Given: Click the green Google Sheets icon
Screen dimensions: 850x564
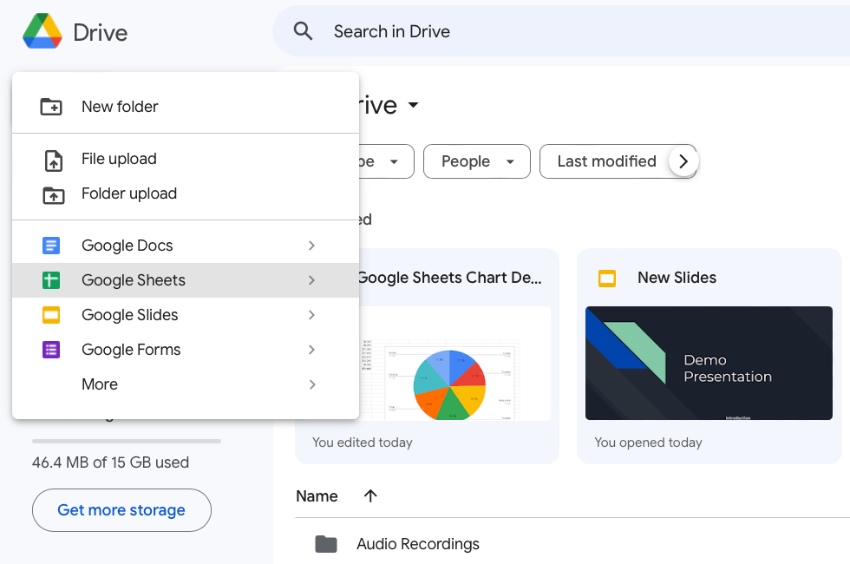Looking at the screenshot, I should click(x=51, y=280).
